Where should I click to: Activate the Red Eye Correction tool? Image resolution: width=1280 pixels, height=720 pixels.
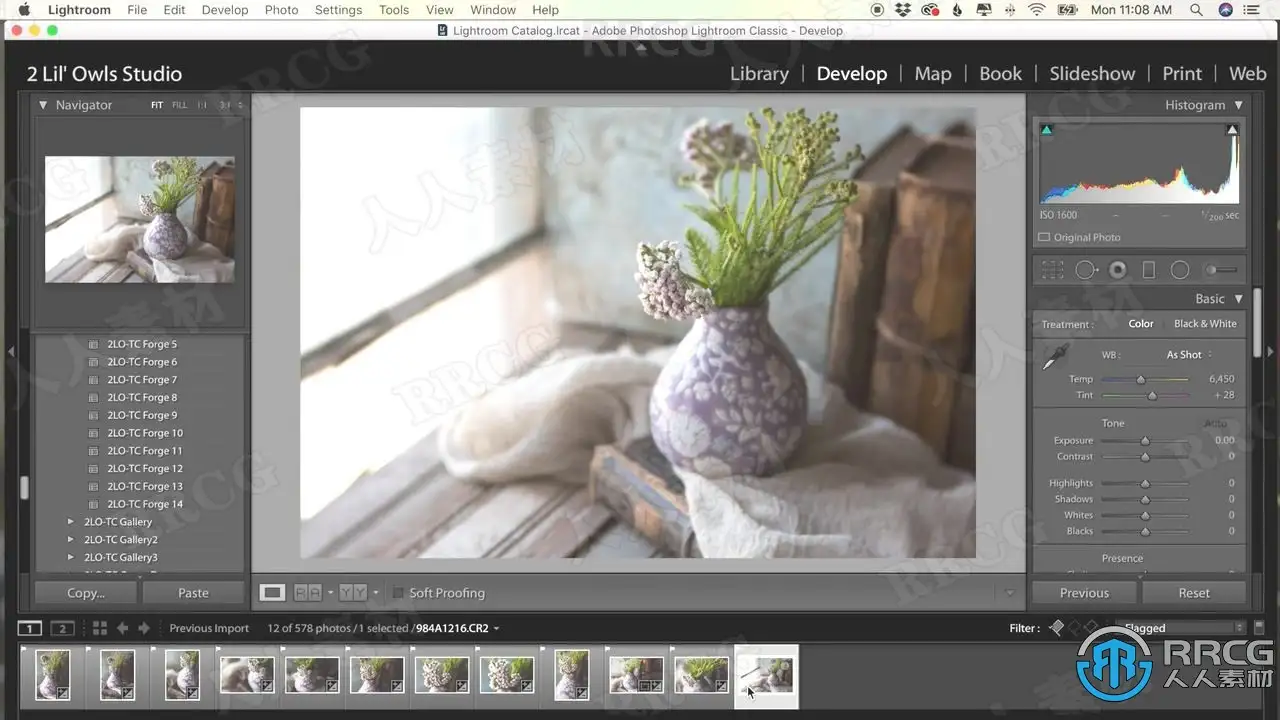[x=1118, y=270]
